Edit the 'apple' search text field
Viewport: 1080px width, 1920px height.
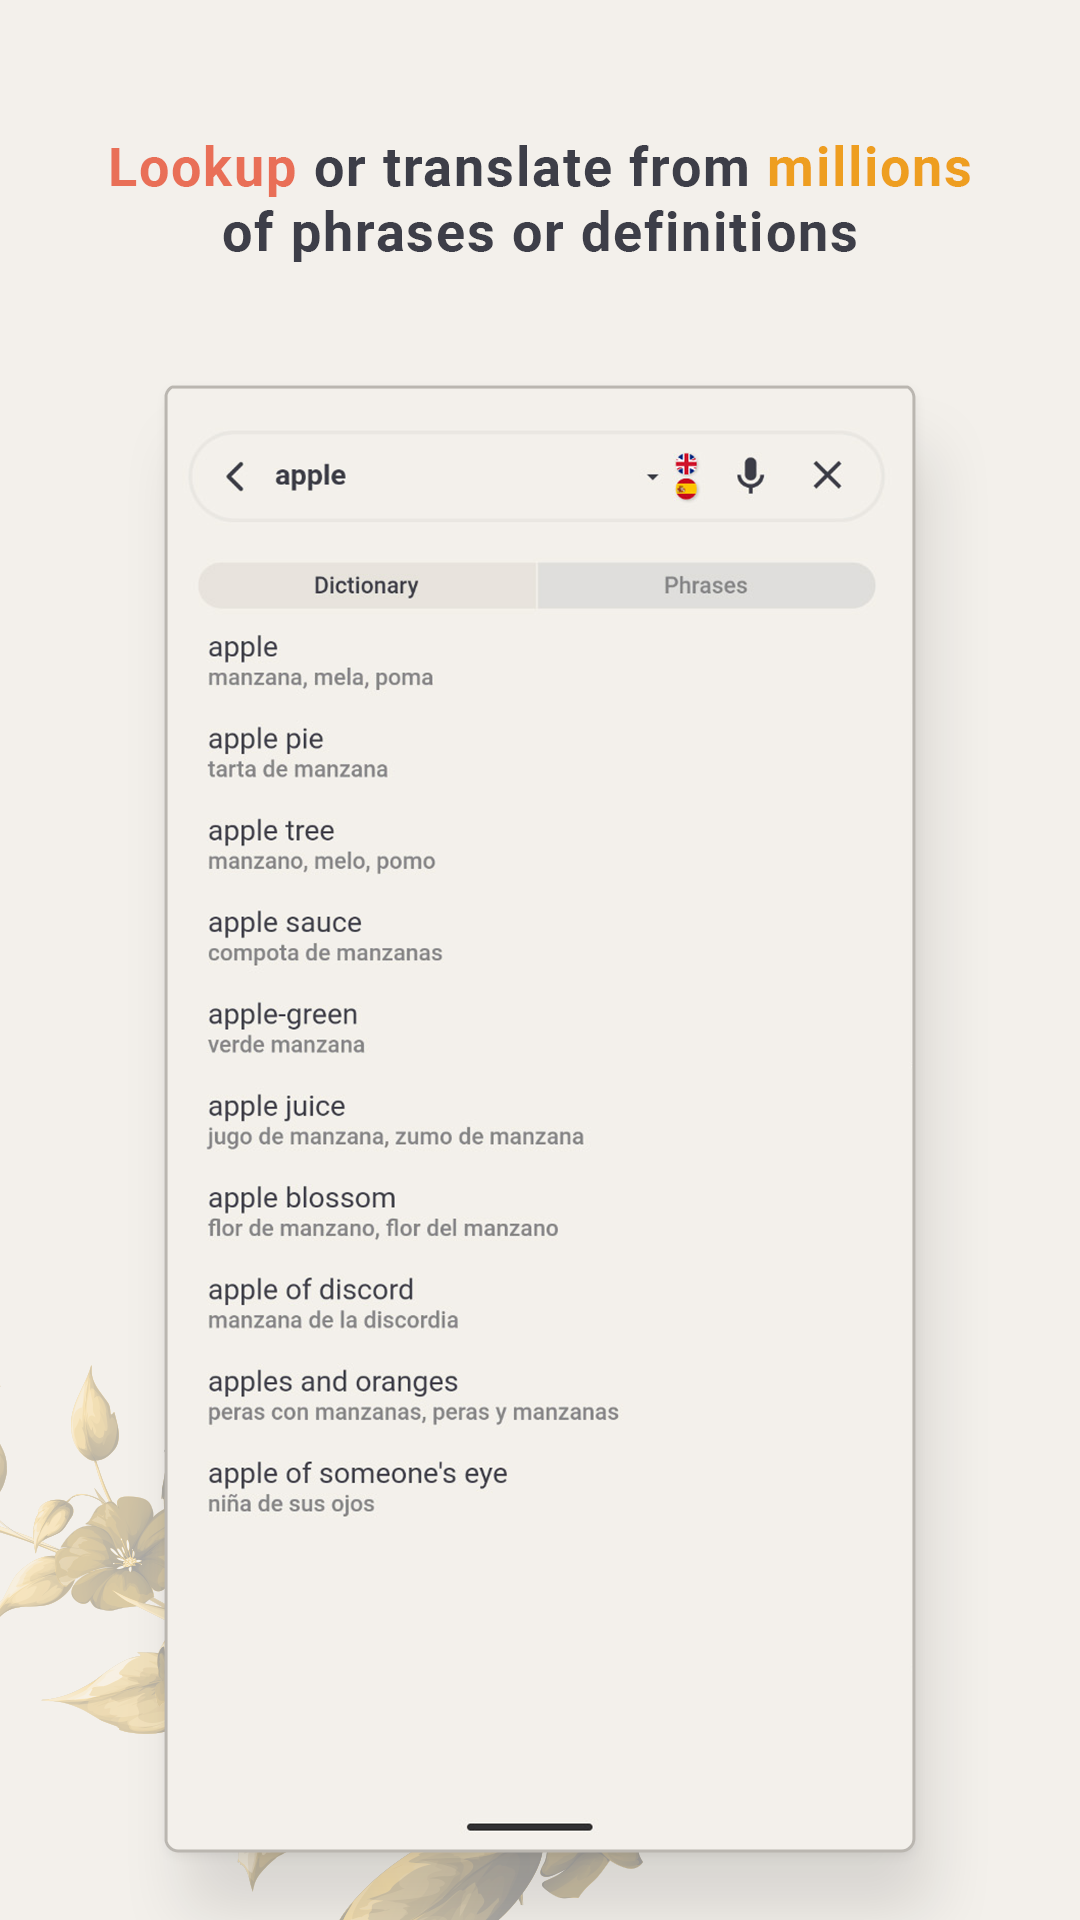pos(450,476)
